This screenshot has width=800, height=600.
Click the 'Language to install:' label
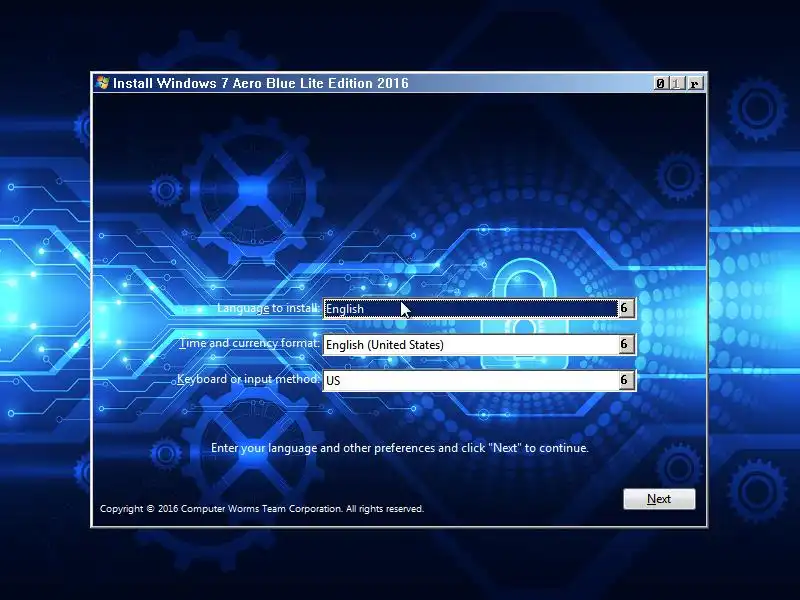point(268,308)
